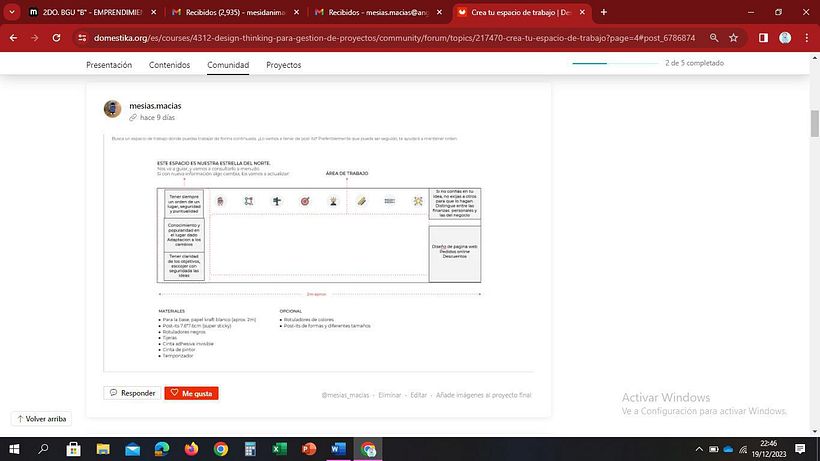The width and height of the screenshot is (820, 461).
Task: Launch Firefox from taskbar
Action: [191, 449]
